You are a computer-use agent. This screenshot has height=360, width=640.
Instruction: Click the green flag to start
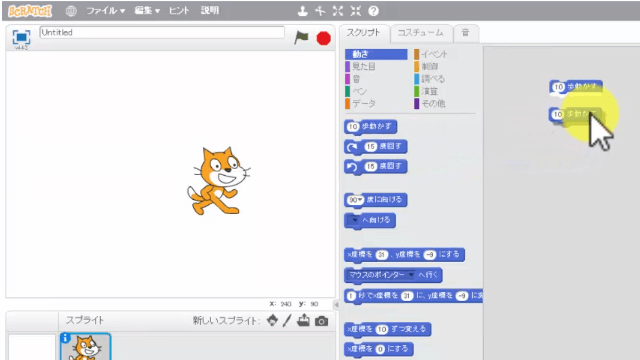[x=302, y=38]
